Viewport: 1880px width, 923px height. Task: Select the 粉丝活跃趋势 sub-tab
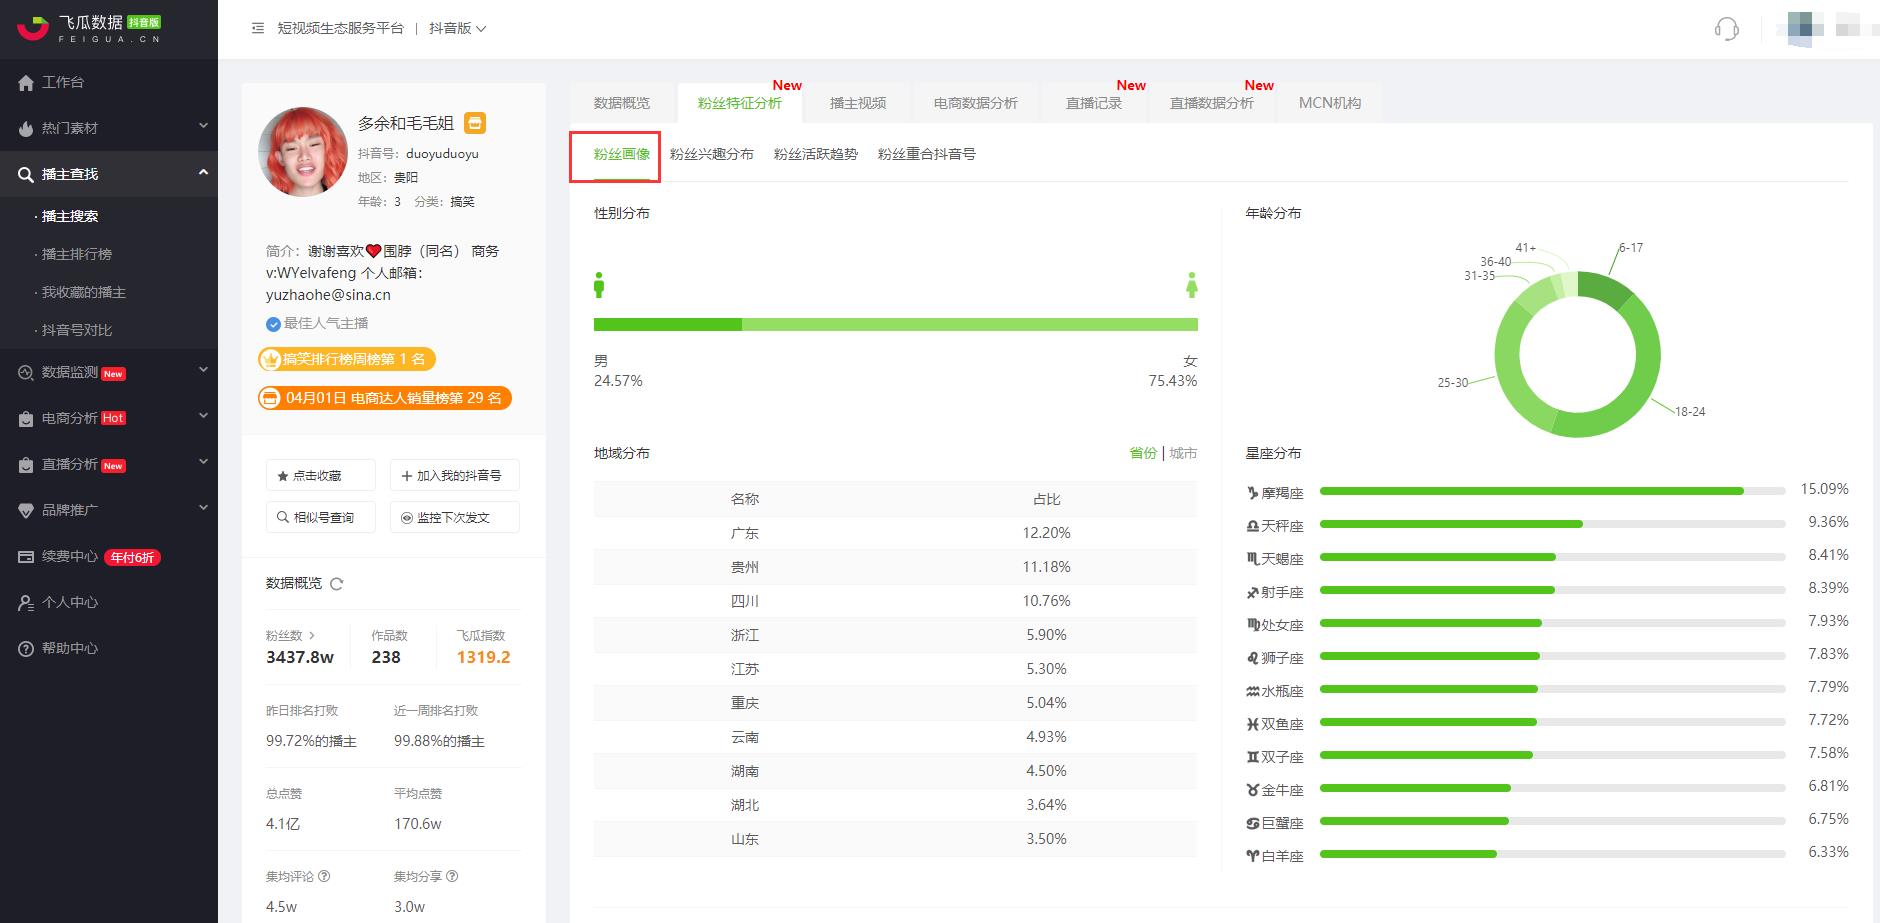816,154
